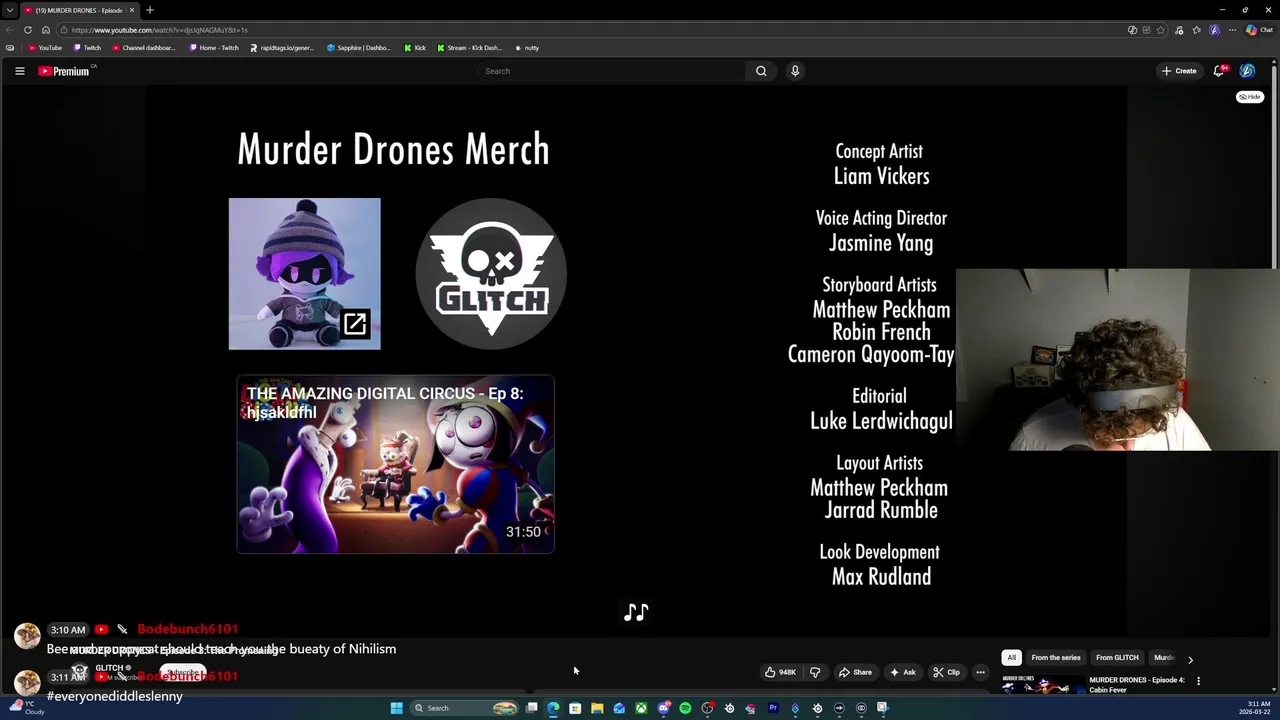Launch Spotify from the taskbar
The image size is (1280, 720).
click(685, 708)
